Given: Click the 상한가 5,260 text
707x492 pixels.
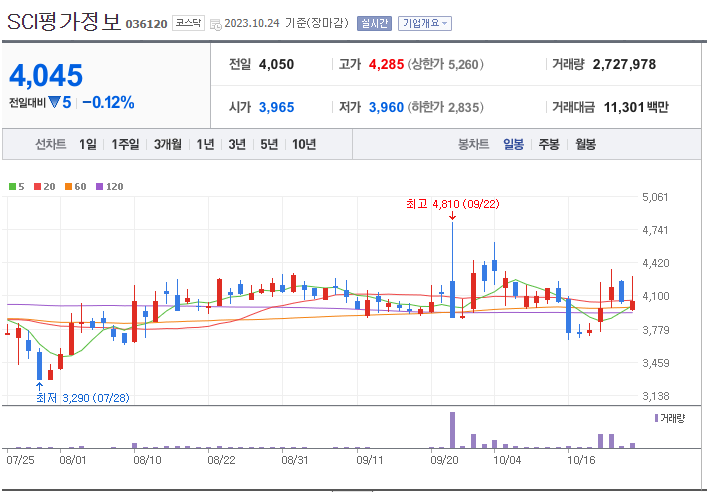Looking at the screenshot, I should pos(445,64).
